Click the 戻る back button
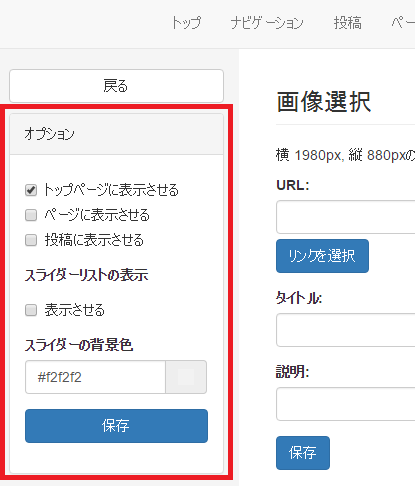 (116, 86)
